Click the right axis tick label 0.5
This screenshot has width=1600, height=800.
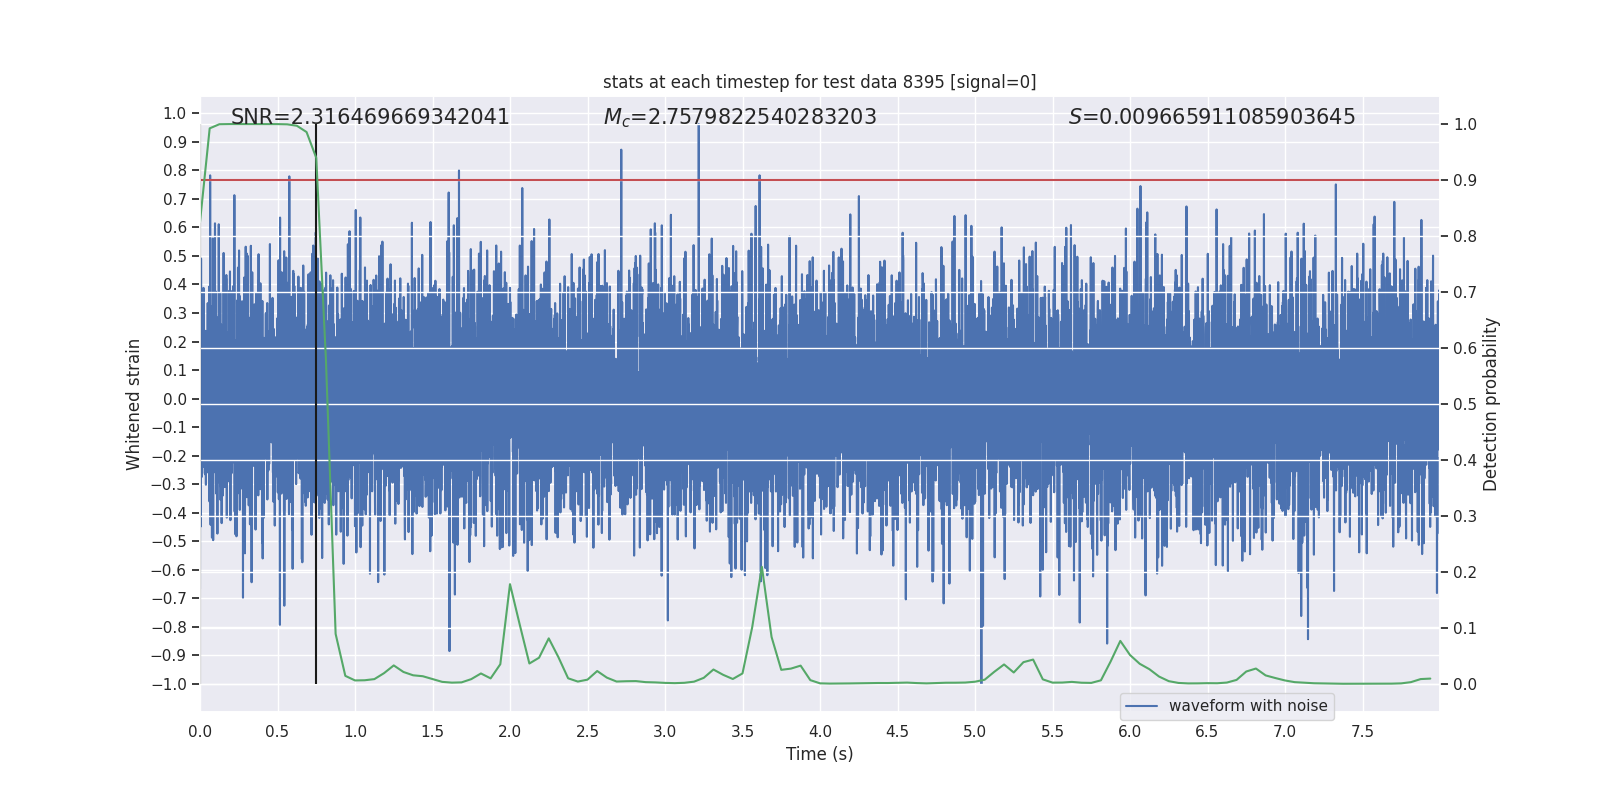1465,405
